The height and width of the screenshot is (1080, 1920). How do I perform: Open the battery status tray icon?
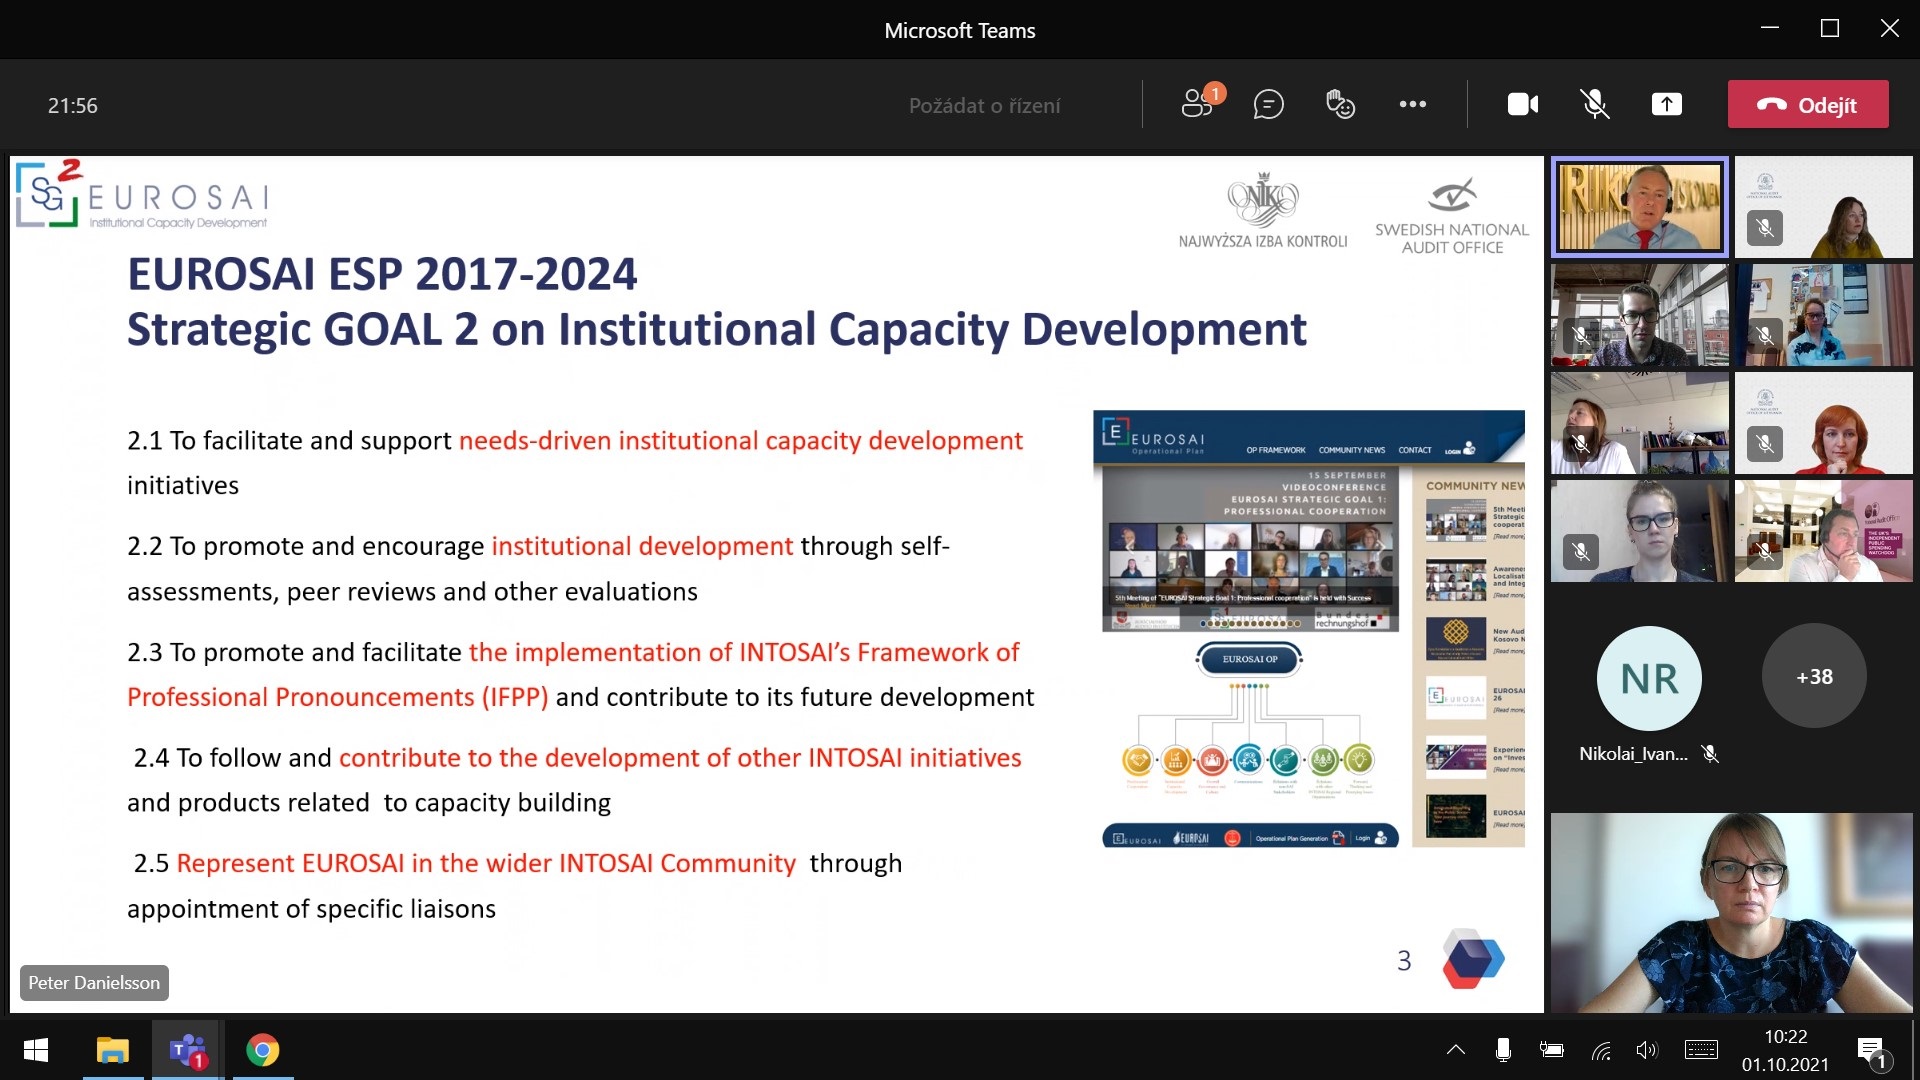point(1552,1050)
